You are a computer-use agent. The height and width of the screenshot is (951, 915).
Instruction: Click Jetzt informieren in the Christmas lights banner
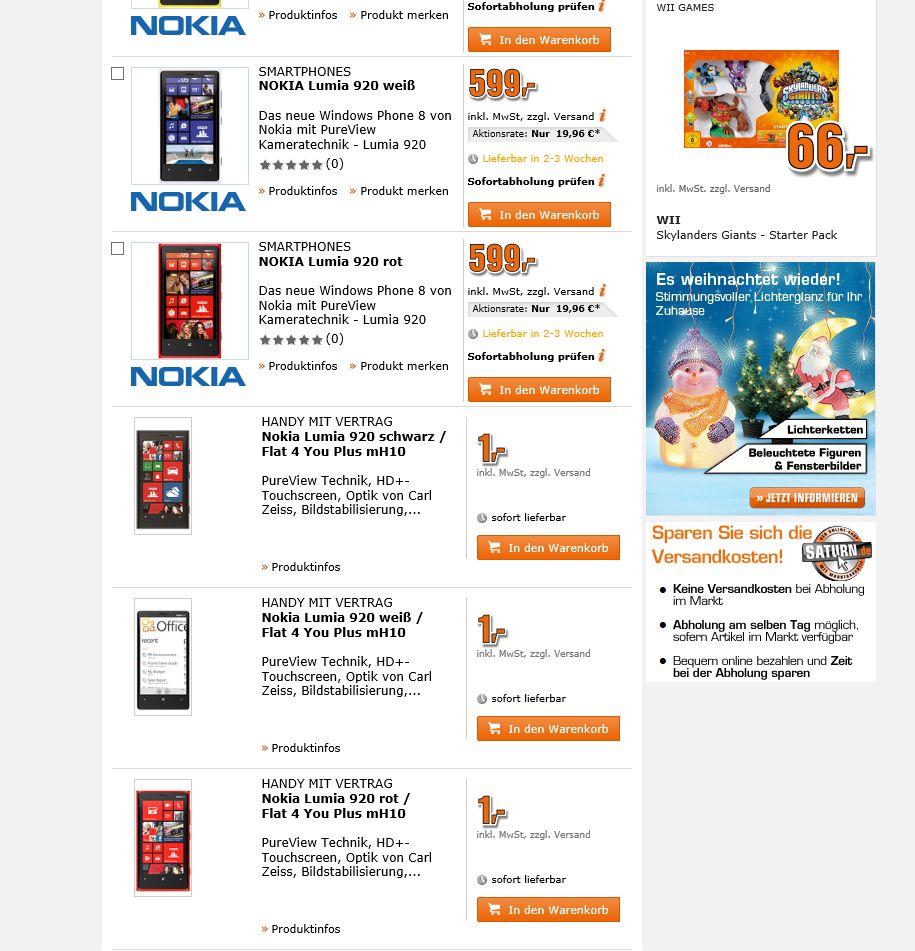point(807,498)
